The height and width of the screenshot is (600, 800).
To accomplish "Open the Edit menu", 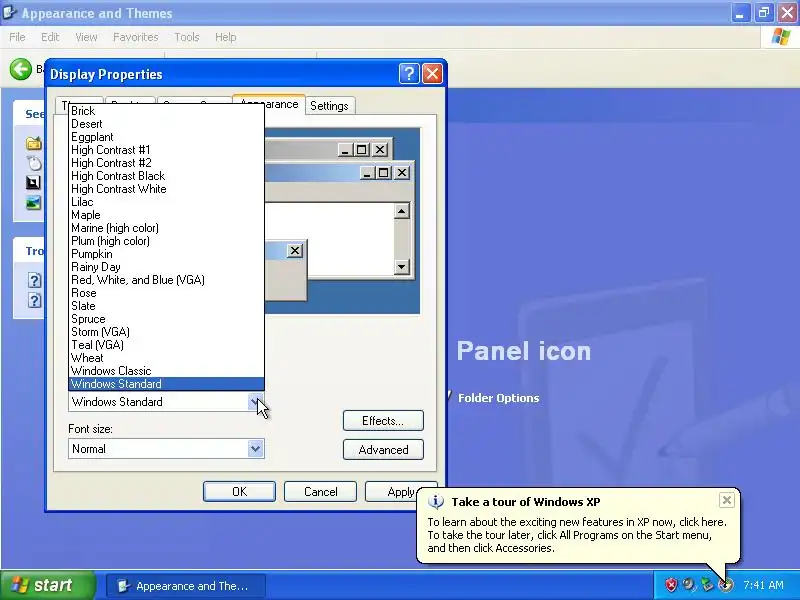I will (x=50, y=37).
